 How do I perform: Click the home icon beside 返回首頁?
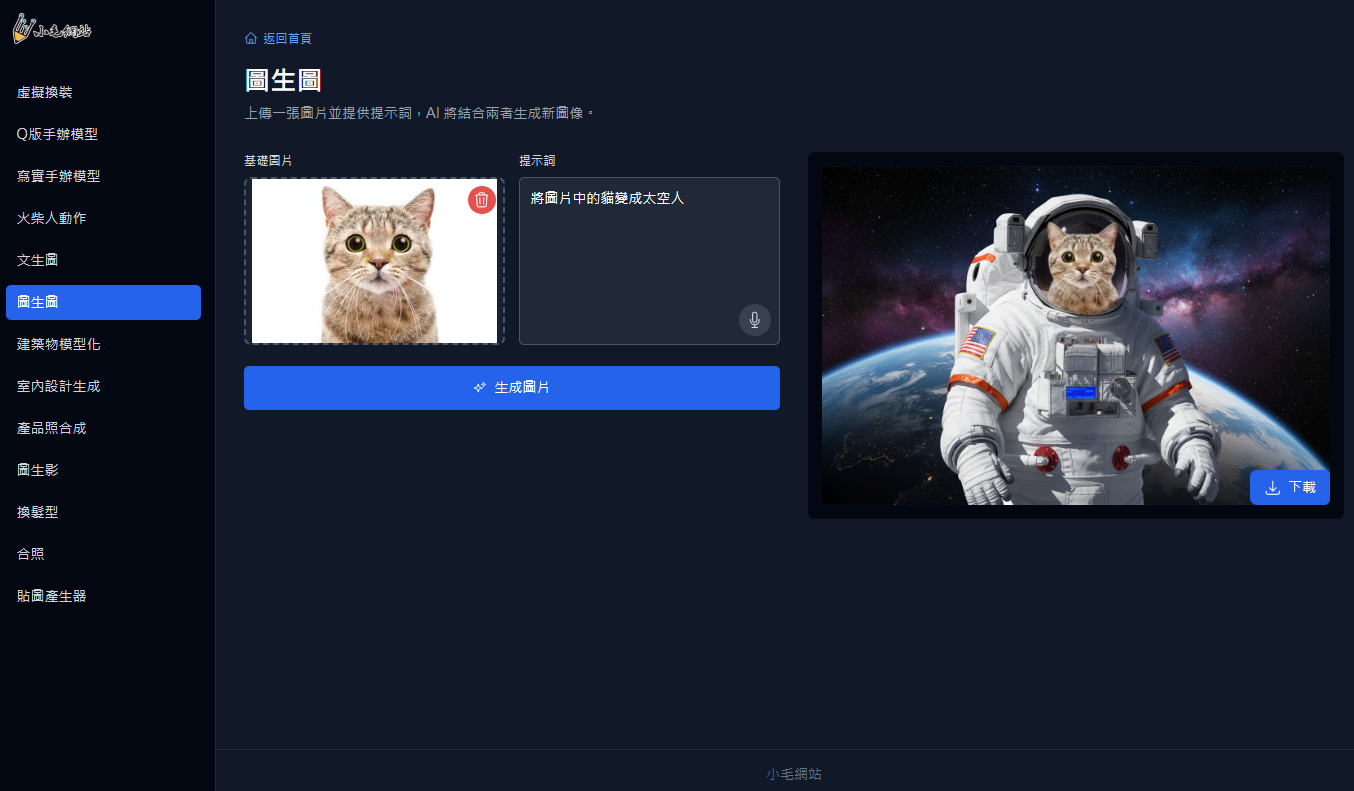[x=251, y=38]
